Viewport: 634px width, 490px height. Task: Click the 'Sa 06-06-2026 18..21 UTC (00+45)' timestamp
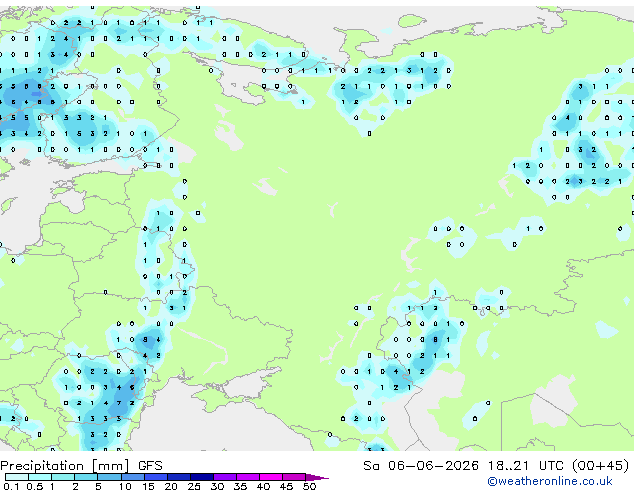496,466
